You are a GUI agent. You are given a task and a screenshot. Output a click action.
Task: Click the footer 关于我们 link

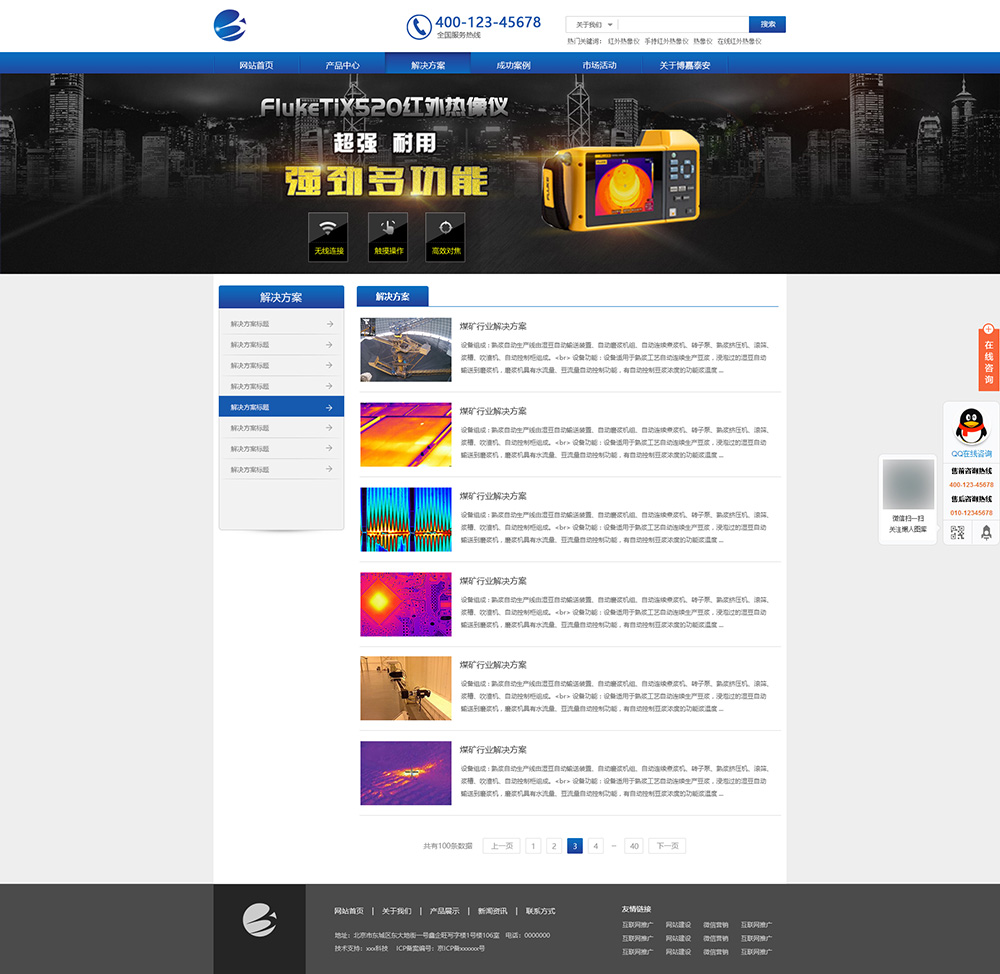[x=397, y=911]
